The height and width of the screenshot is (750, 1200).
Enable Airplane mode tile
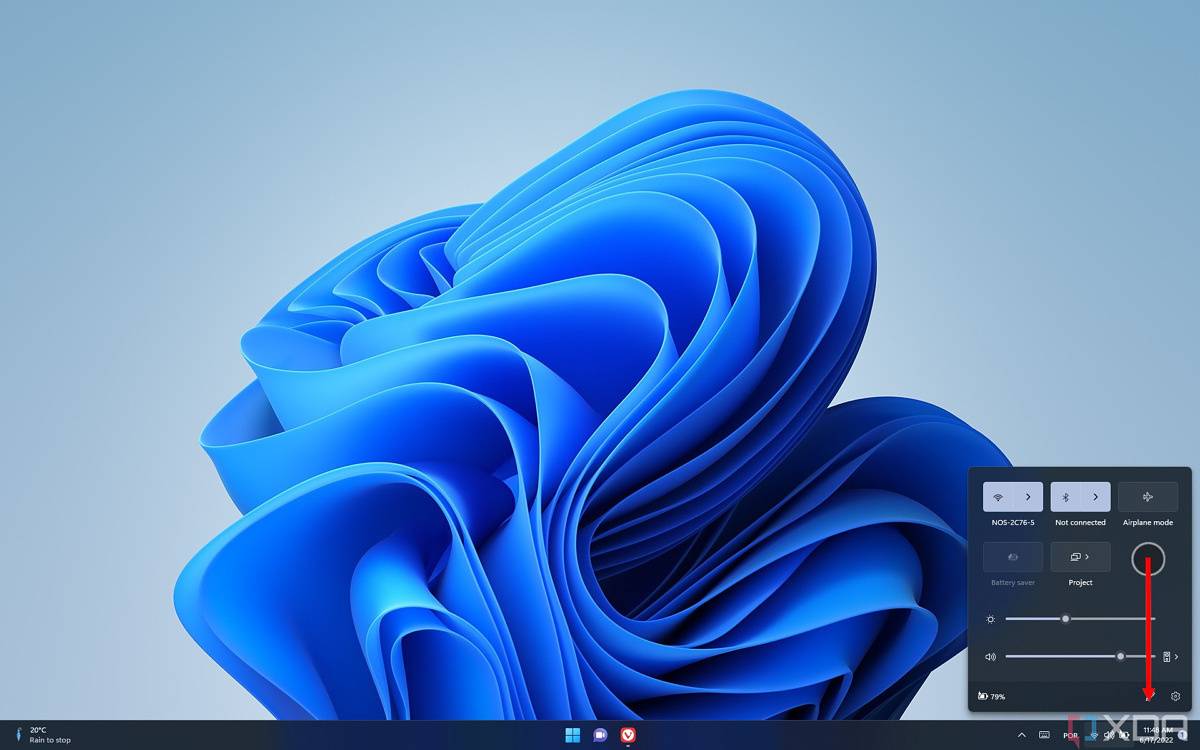(x=1148, y=497)
